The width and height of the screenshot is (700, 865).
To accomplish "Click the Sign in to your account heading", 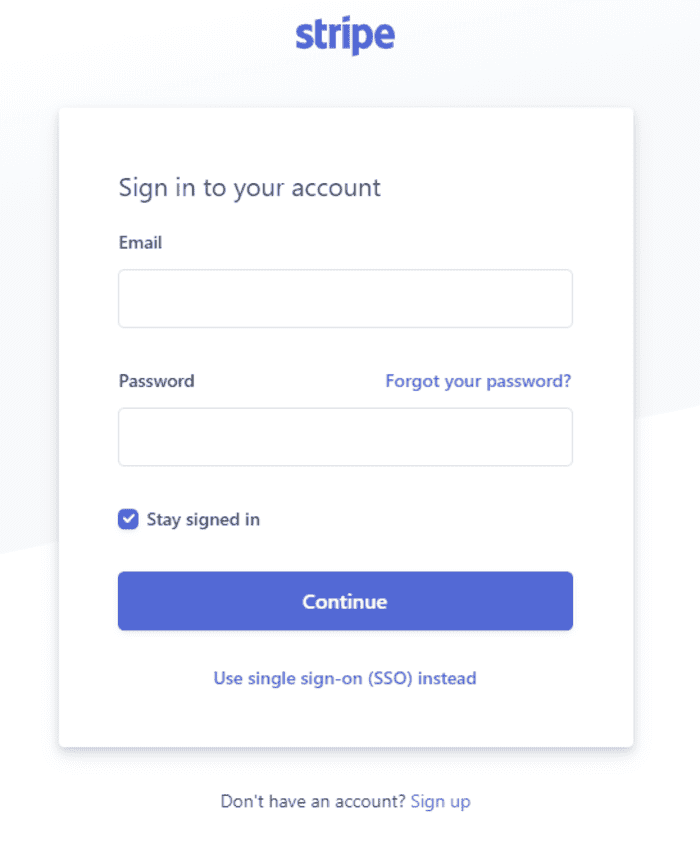I will 250,188.
